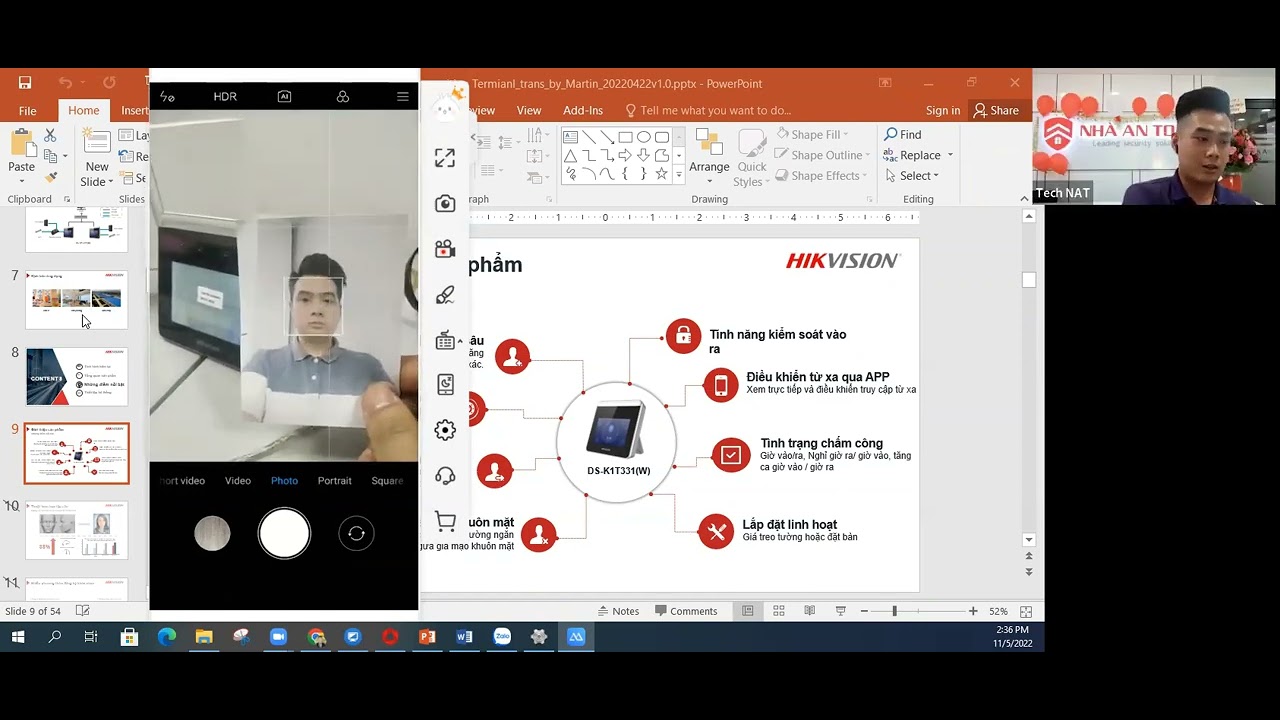Select the oval shape in shapes gallery
This screenshot has height=720, width=1280.
tap(644, 137)
